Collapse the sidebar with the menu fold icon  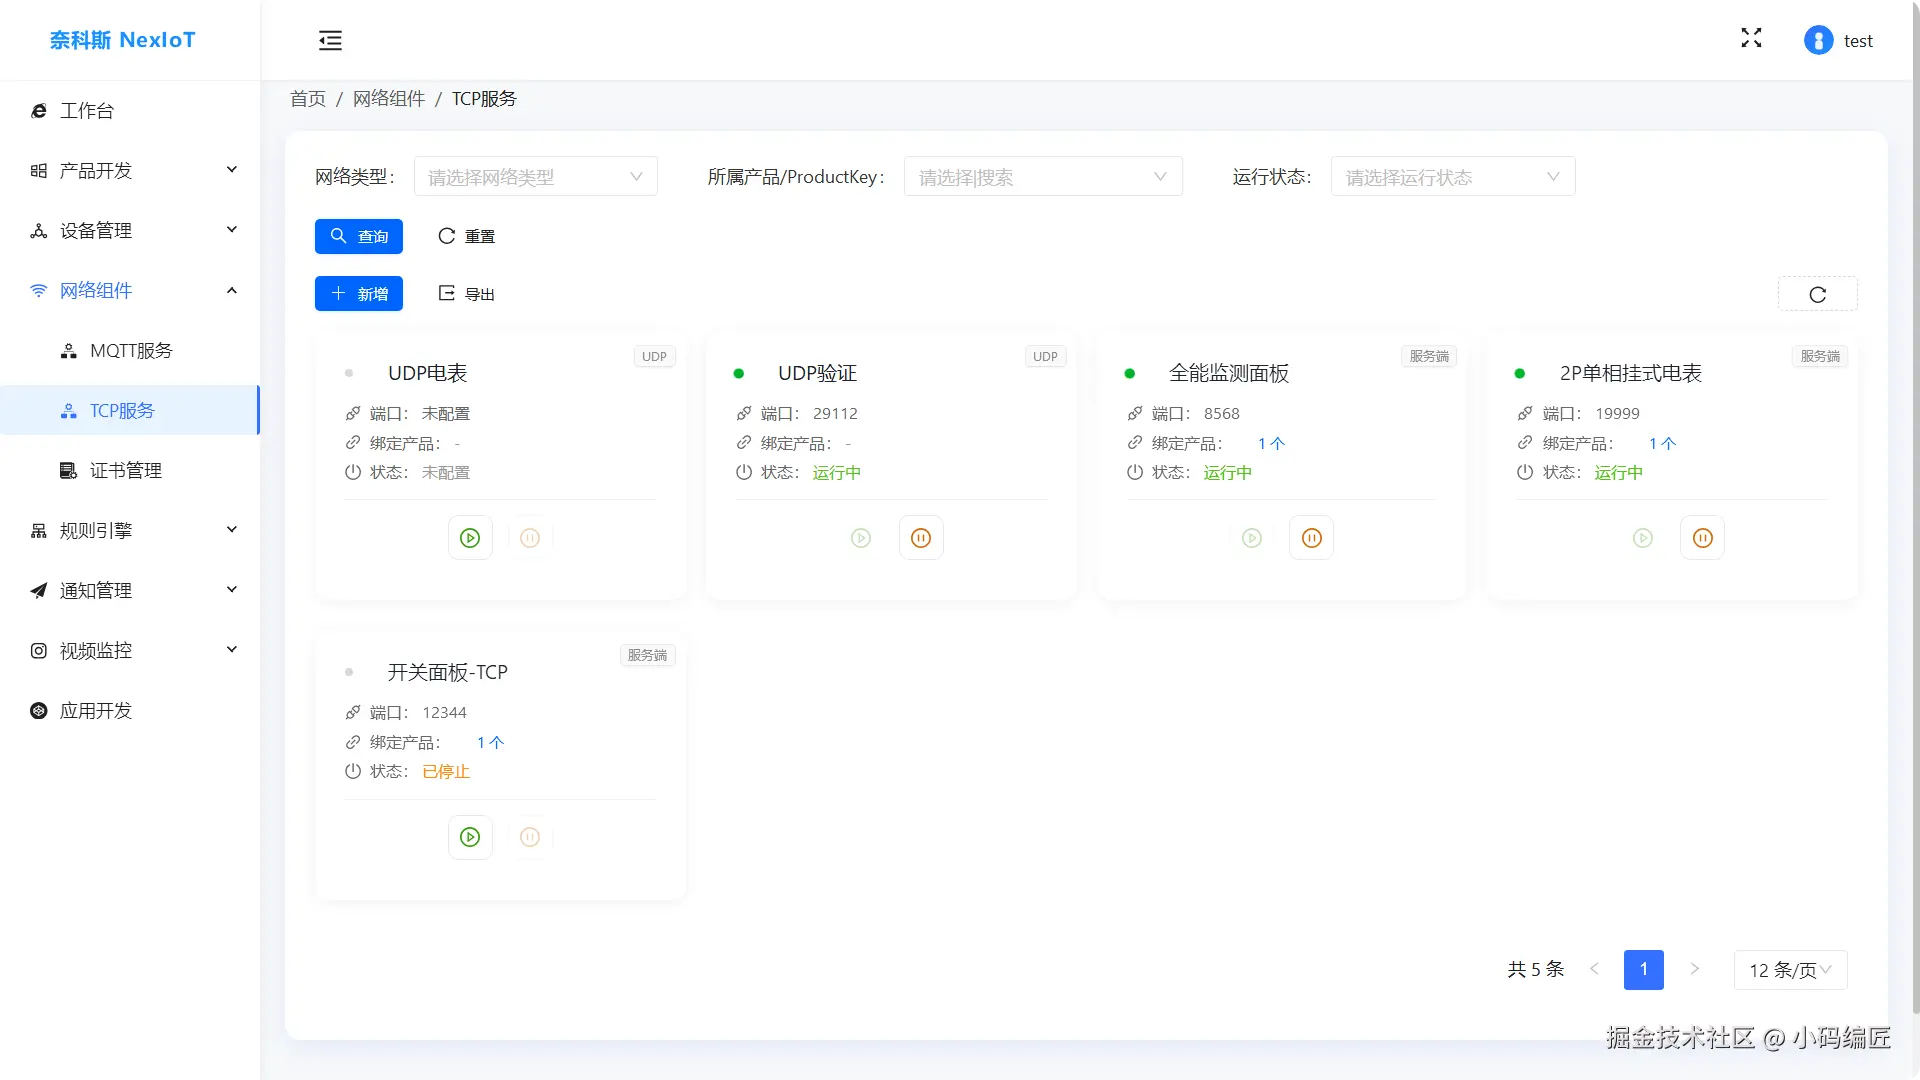pyautogui.click(x=330, y=40)
